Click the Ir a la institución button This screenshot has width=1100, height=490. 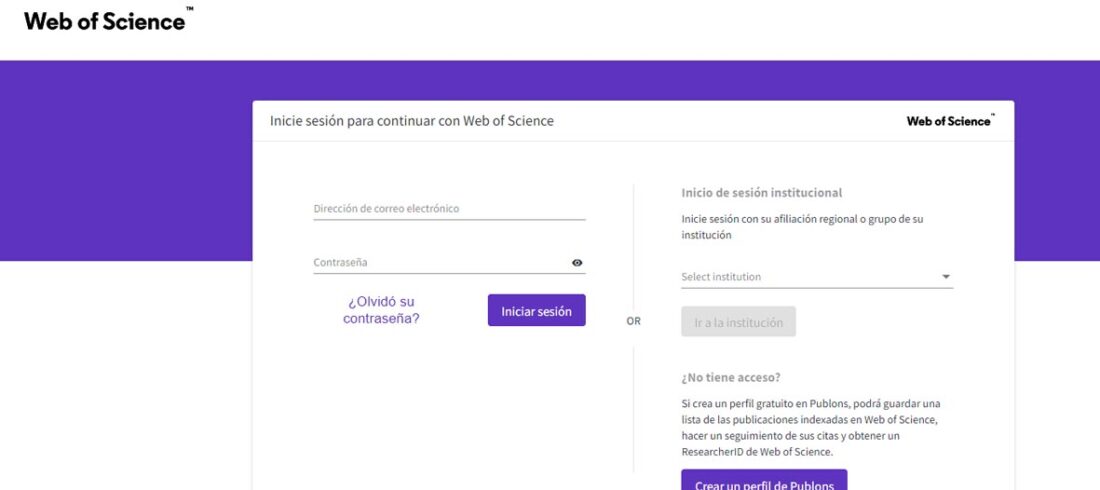738,322
